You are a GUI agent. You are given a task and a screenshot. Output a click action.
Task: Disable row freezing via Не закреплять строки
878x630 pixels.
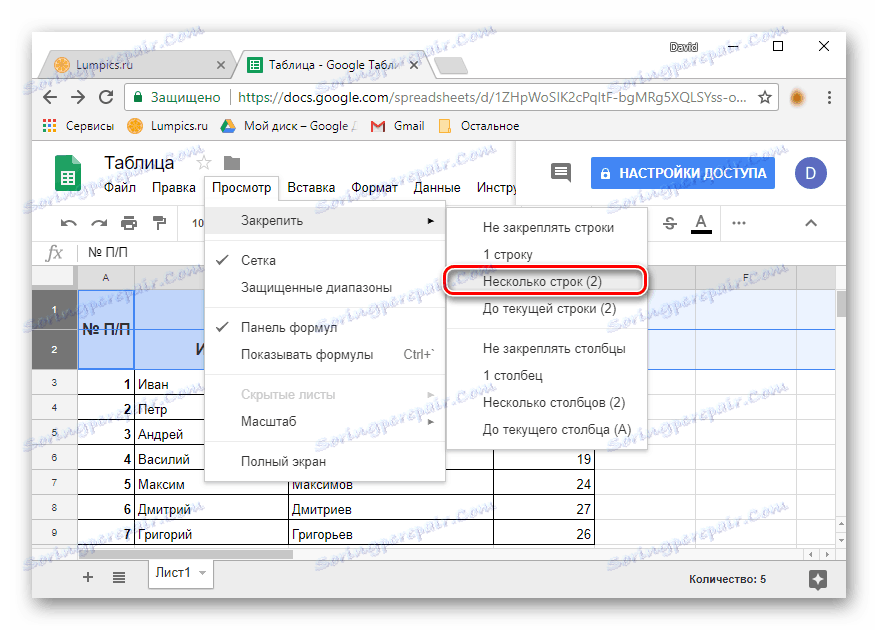(x=546, y=228)
